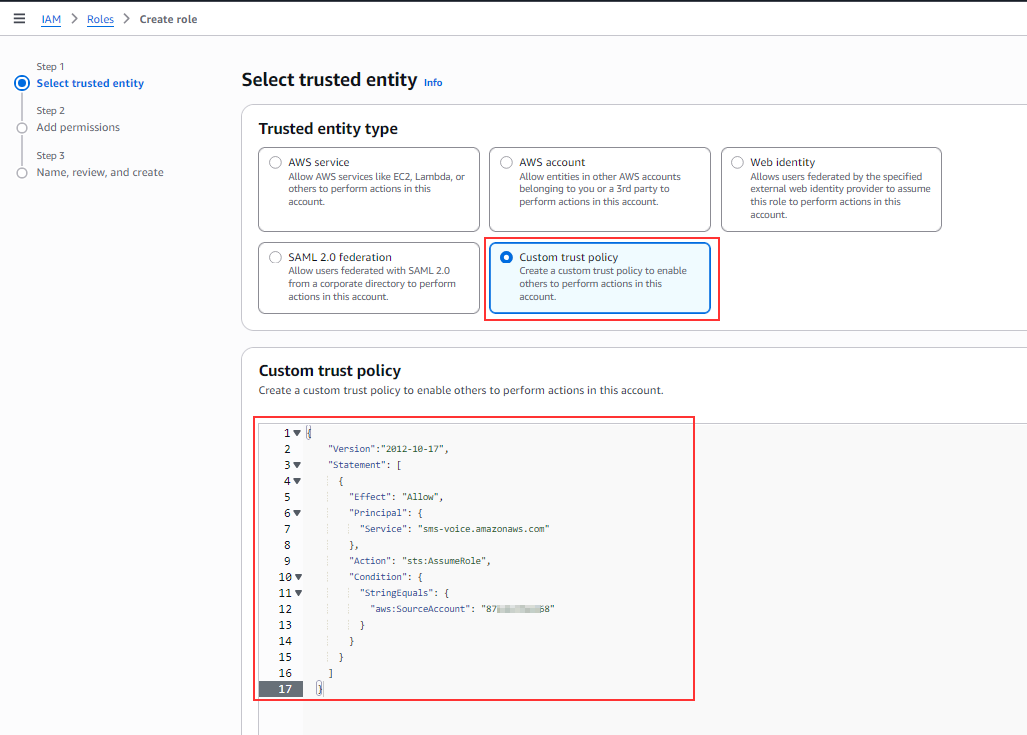Jump to Name, review, and create step
Screen dimensions: 1027x735
[100, 173]
